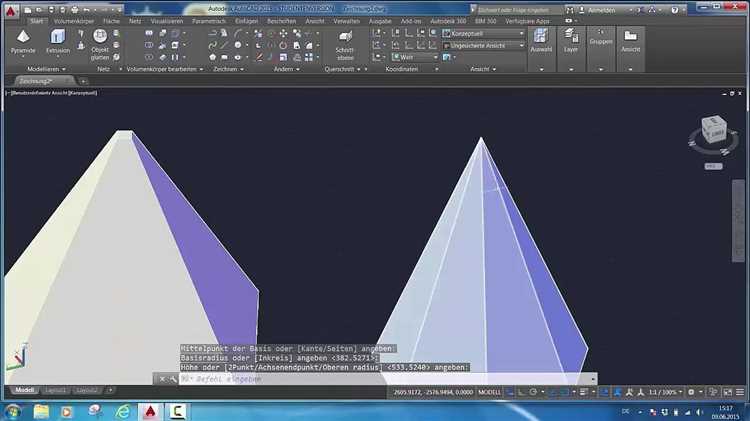Click the help question mark icon
The image size is (750, 421).
pos(674,10)
